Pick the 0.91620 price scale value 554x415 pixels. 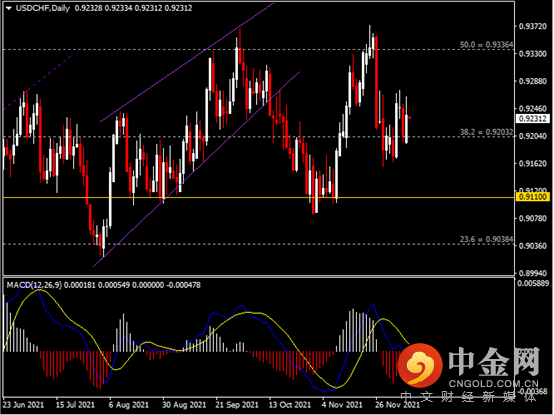click(x=533, y=164)
